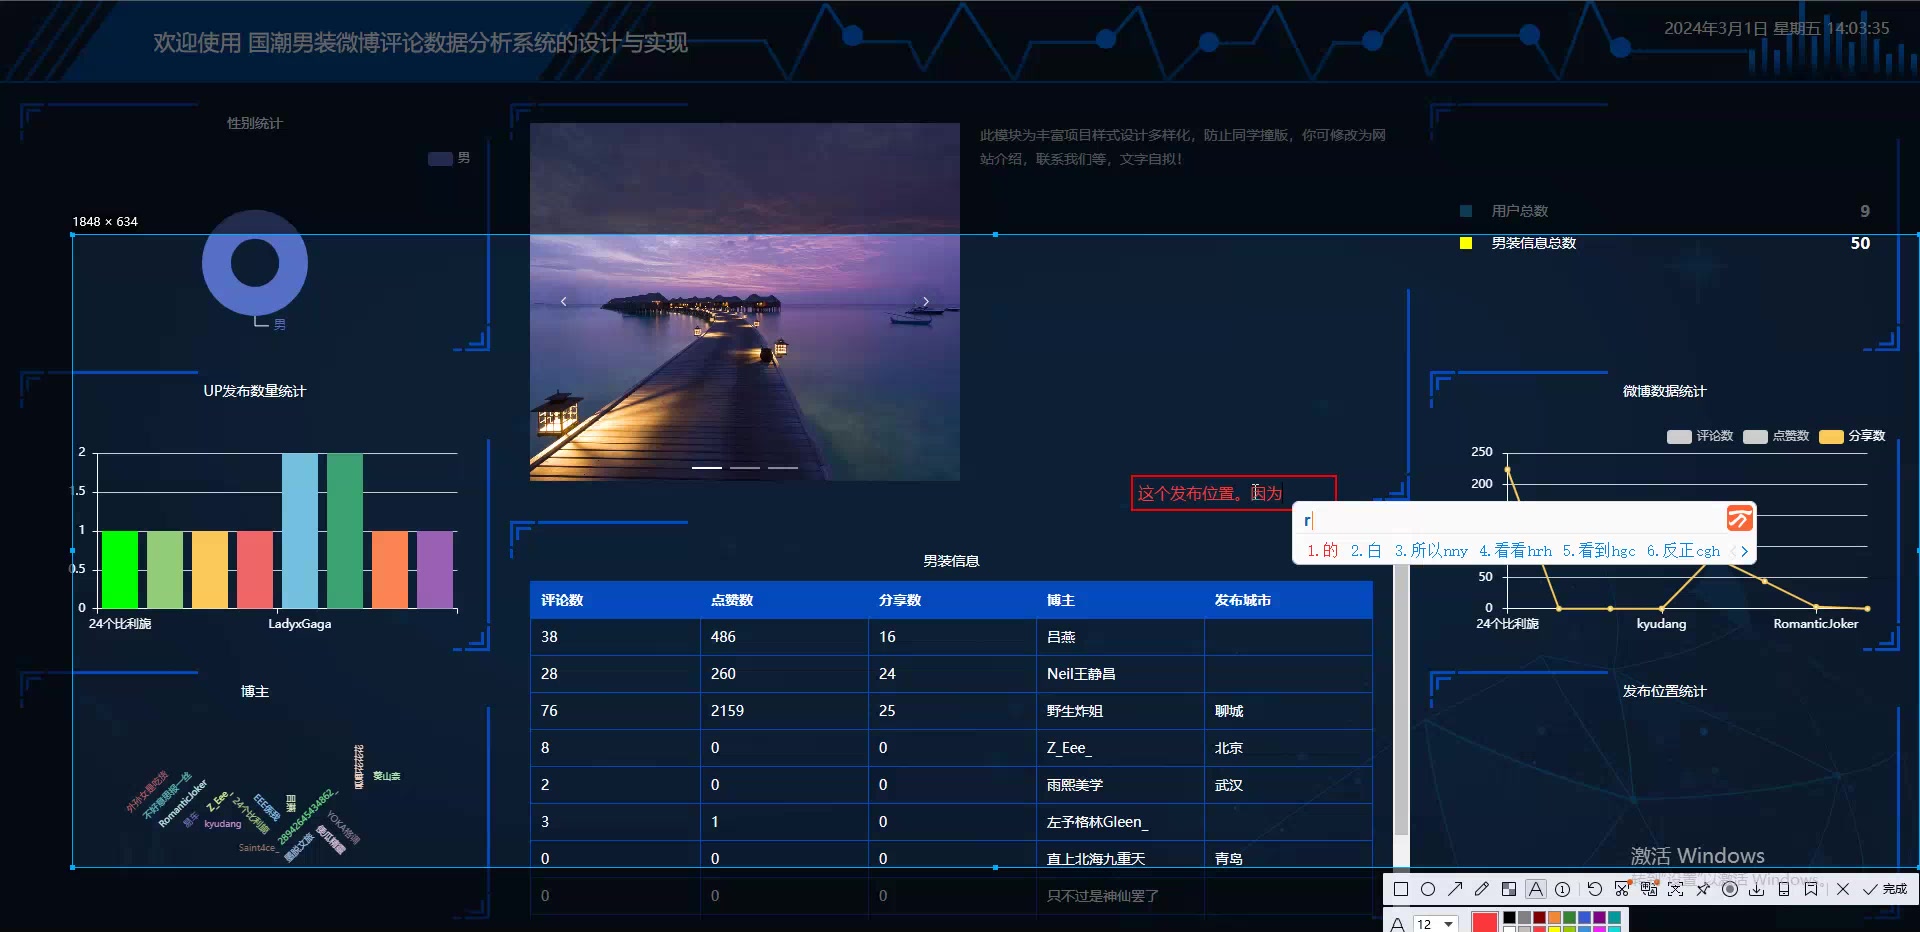
Task: Click the text recognition OCR icon
Action: click(x=1676, y=889)
